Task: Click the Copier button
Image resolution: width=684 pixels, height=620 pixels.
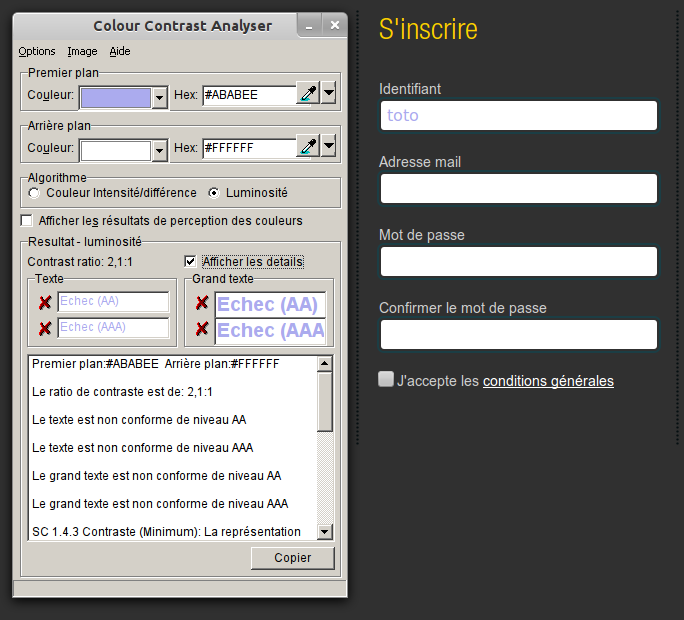Action: pyautogui.click(x=293, y=558)
